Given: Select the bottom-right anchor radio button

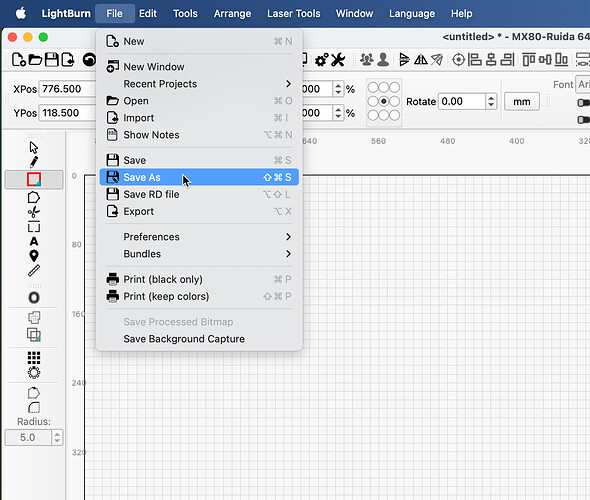Looking at the screenshot, I should coord(395,115).
